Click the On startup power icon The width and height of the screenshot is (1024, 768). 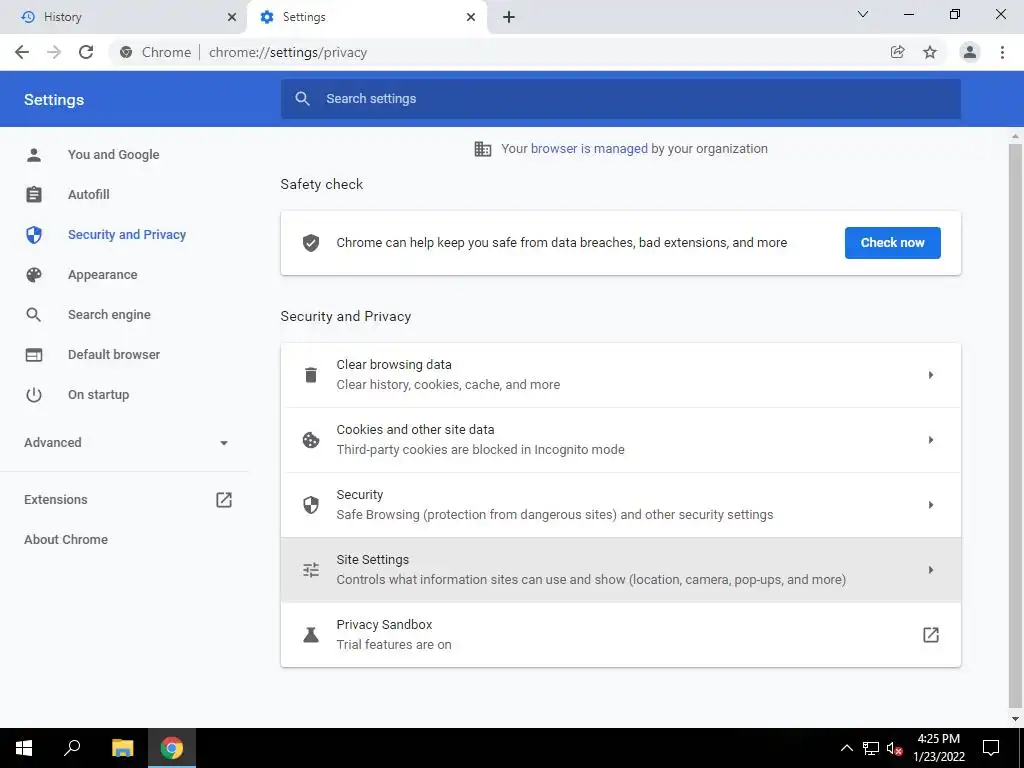34,394
